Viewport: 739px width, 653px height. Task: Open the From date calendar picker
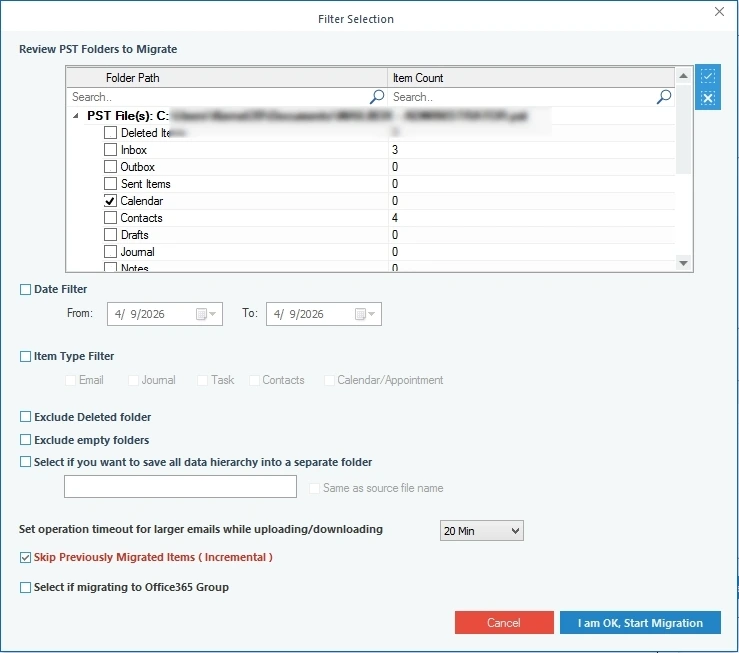click(x=206, y=314)
